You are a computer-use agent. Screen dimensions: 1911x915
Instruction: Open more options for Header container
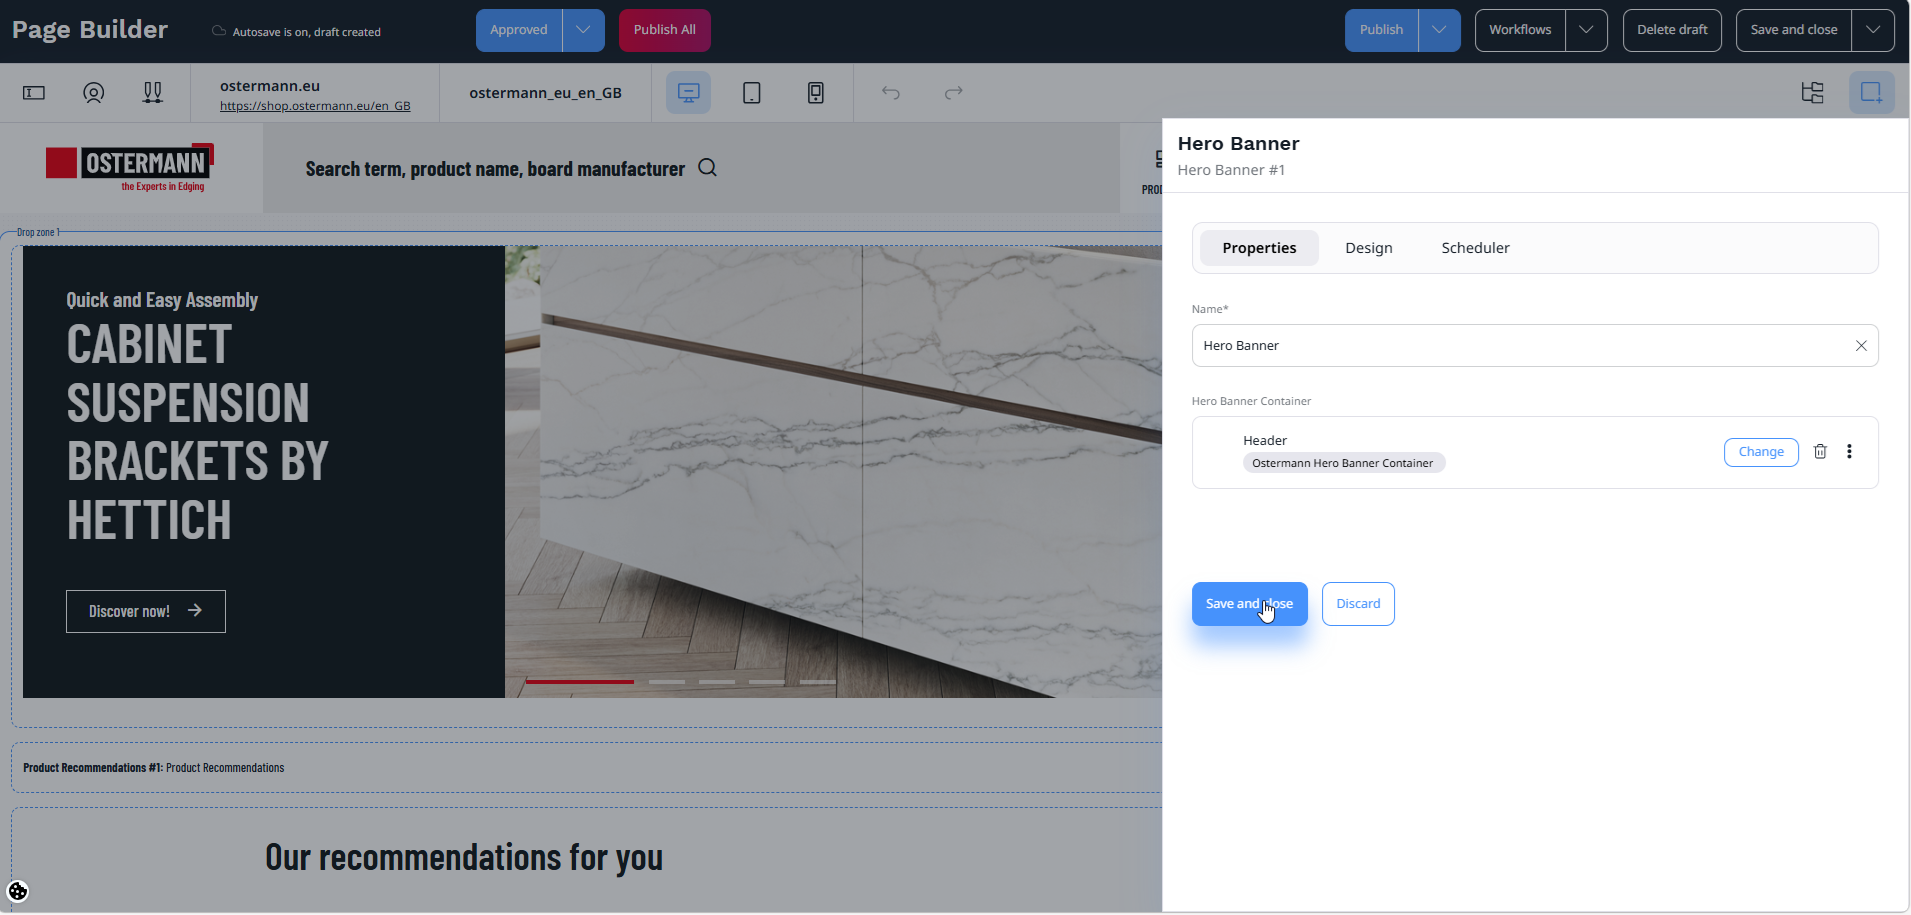pos(1849,452)
